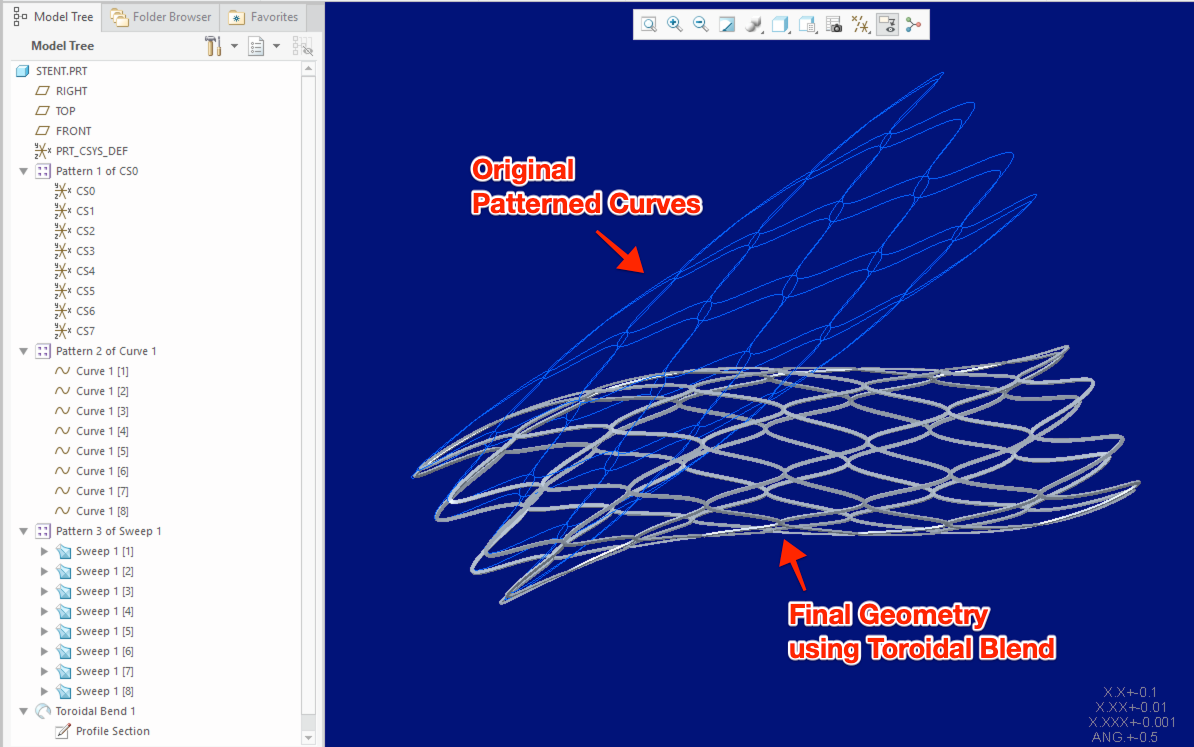Select the Zoom In tool

[x=674, y=24]
